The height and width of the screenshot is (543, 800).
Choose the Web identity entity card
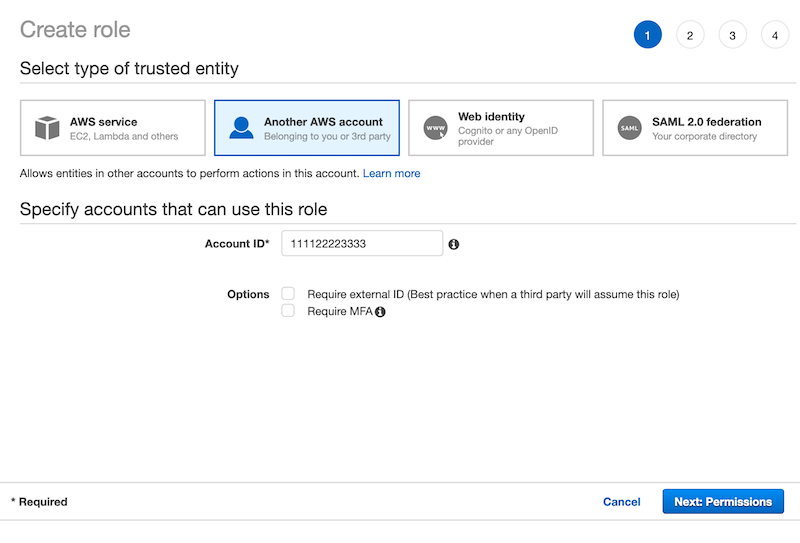[501, 128]
